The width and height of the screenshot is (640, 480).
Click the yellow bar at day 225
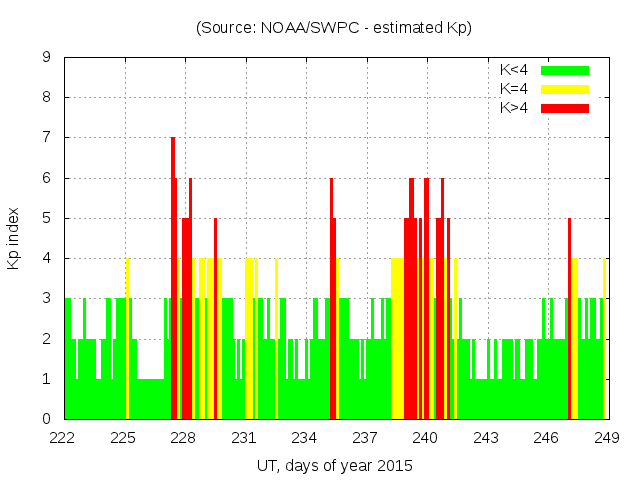click(x=127, y=340)
